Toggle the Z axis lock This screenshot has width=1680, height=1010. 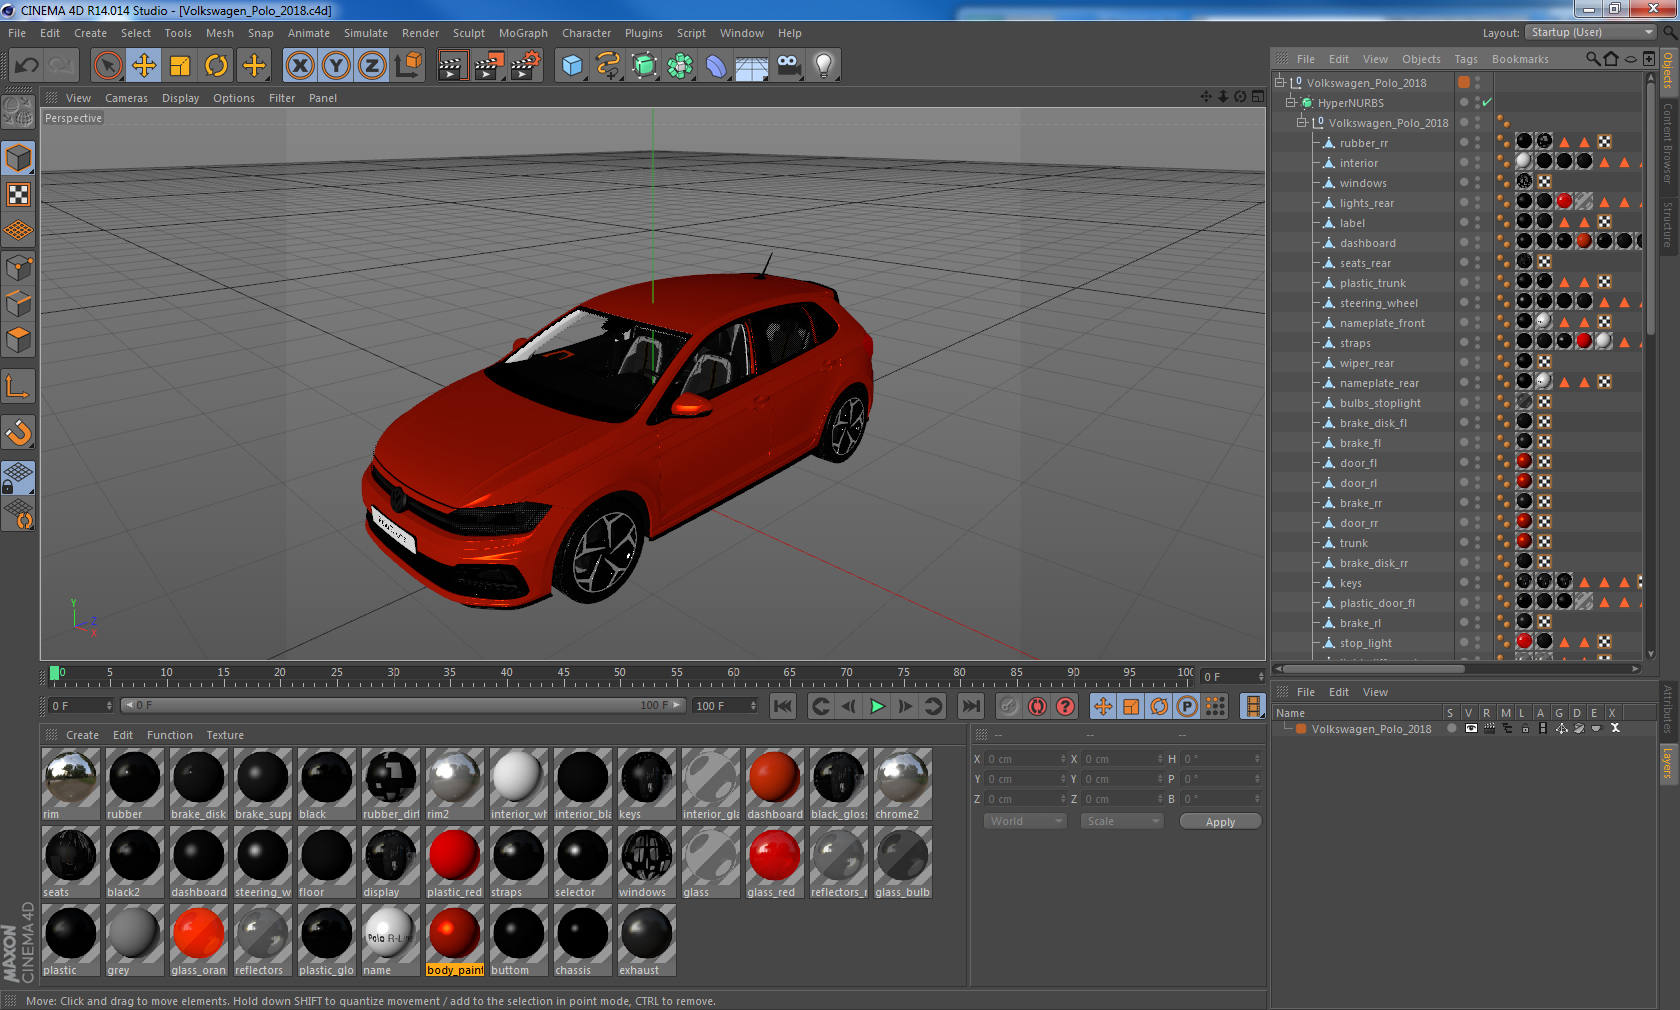point(372,66)
